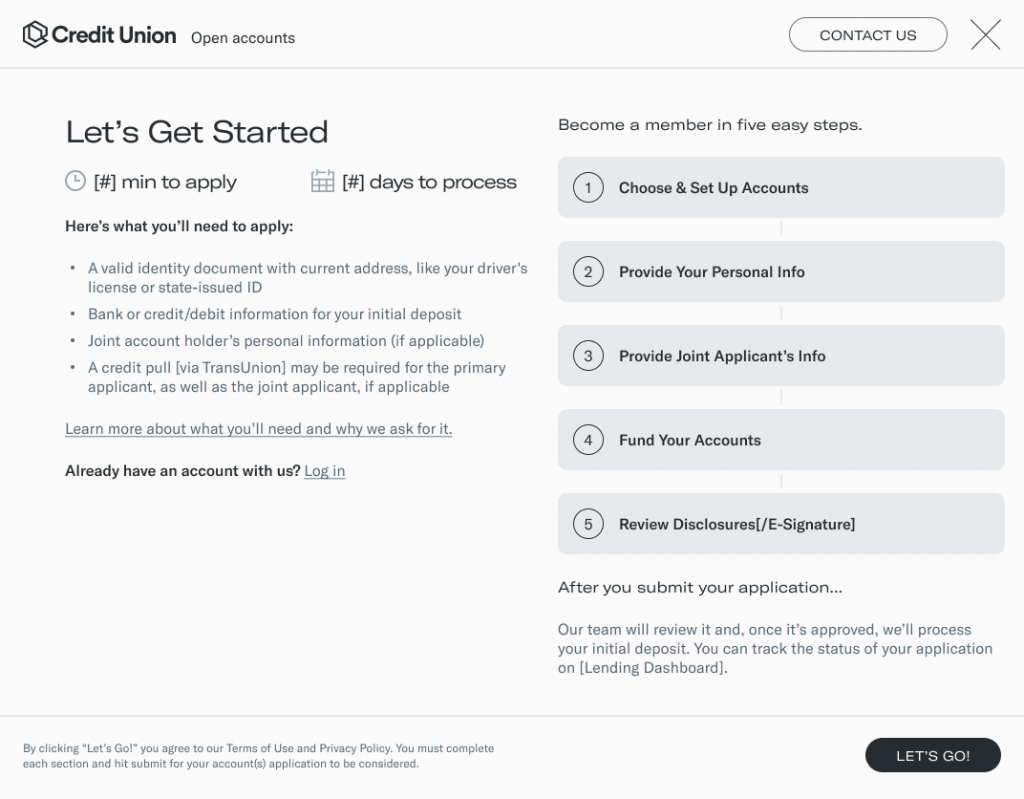Viewport: 1024px width, 799px height.
Task: Click the step 5 circle number icon
Action: pyautogui.click(x=588, y=524)
